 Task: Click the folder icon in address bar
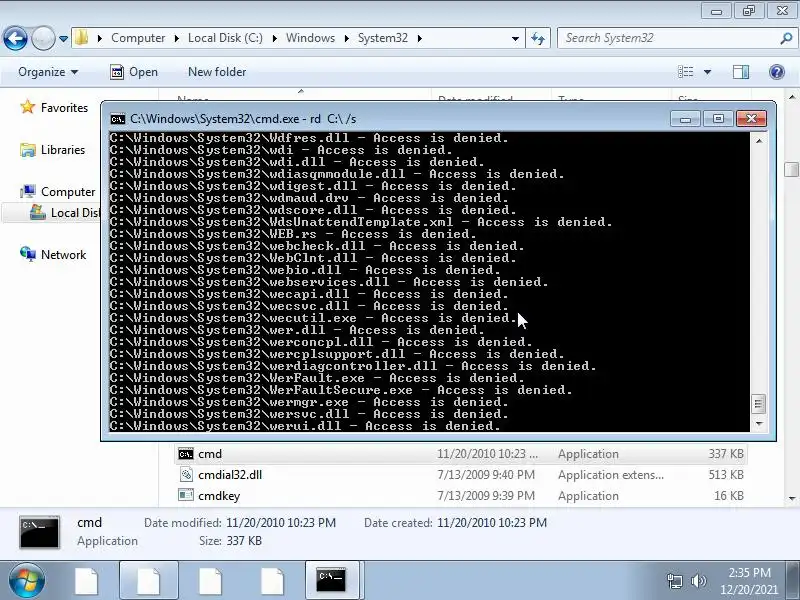[x=81, y=38]
